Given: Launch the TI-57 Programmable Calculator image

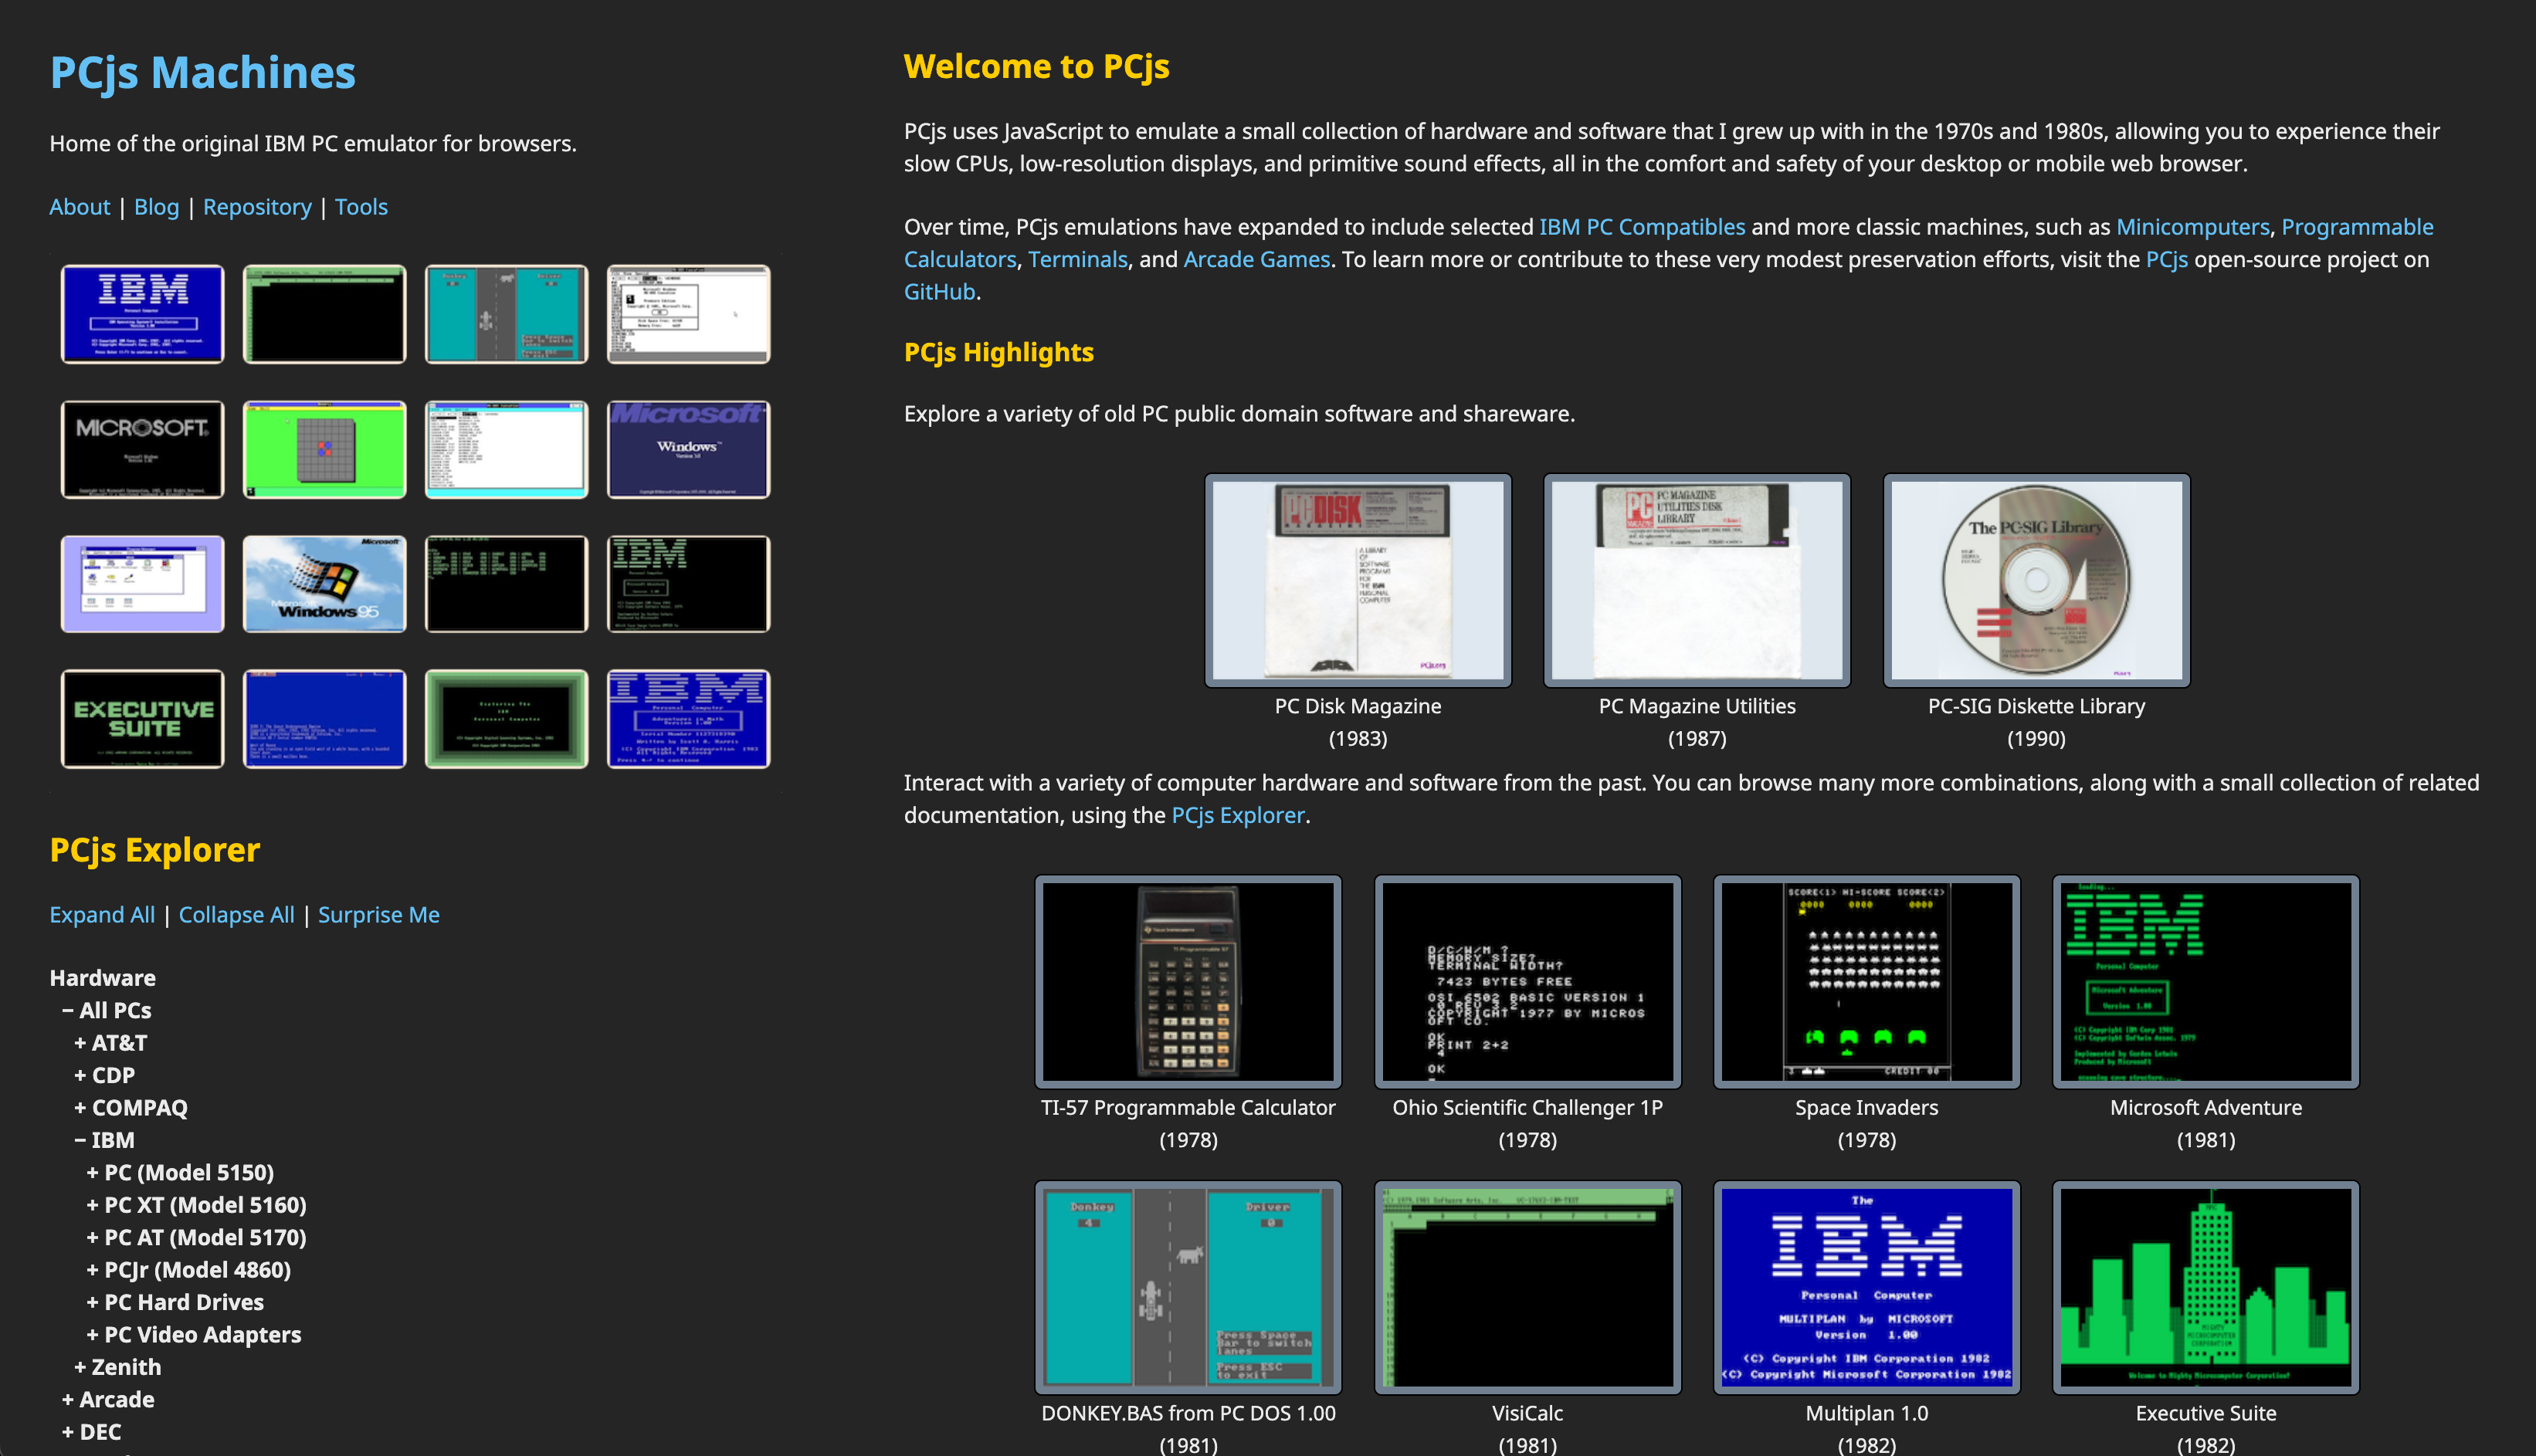Looking at the screenshot, I should [x=1188, y=981].
